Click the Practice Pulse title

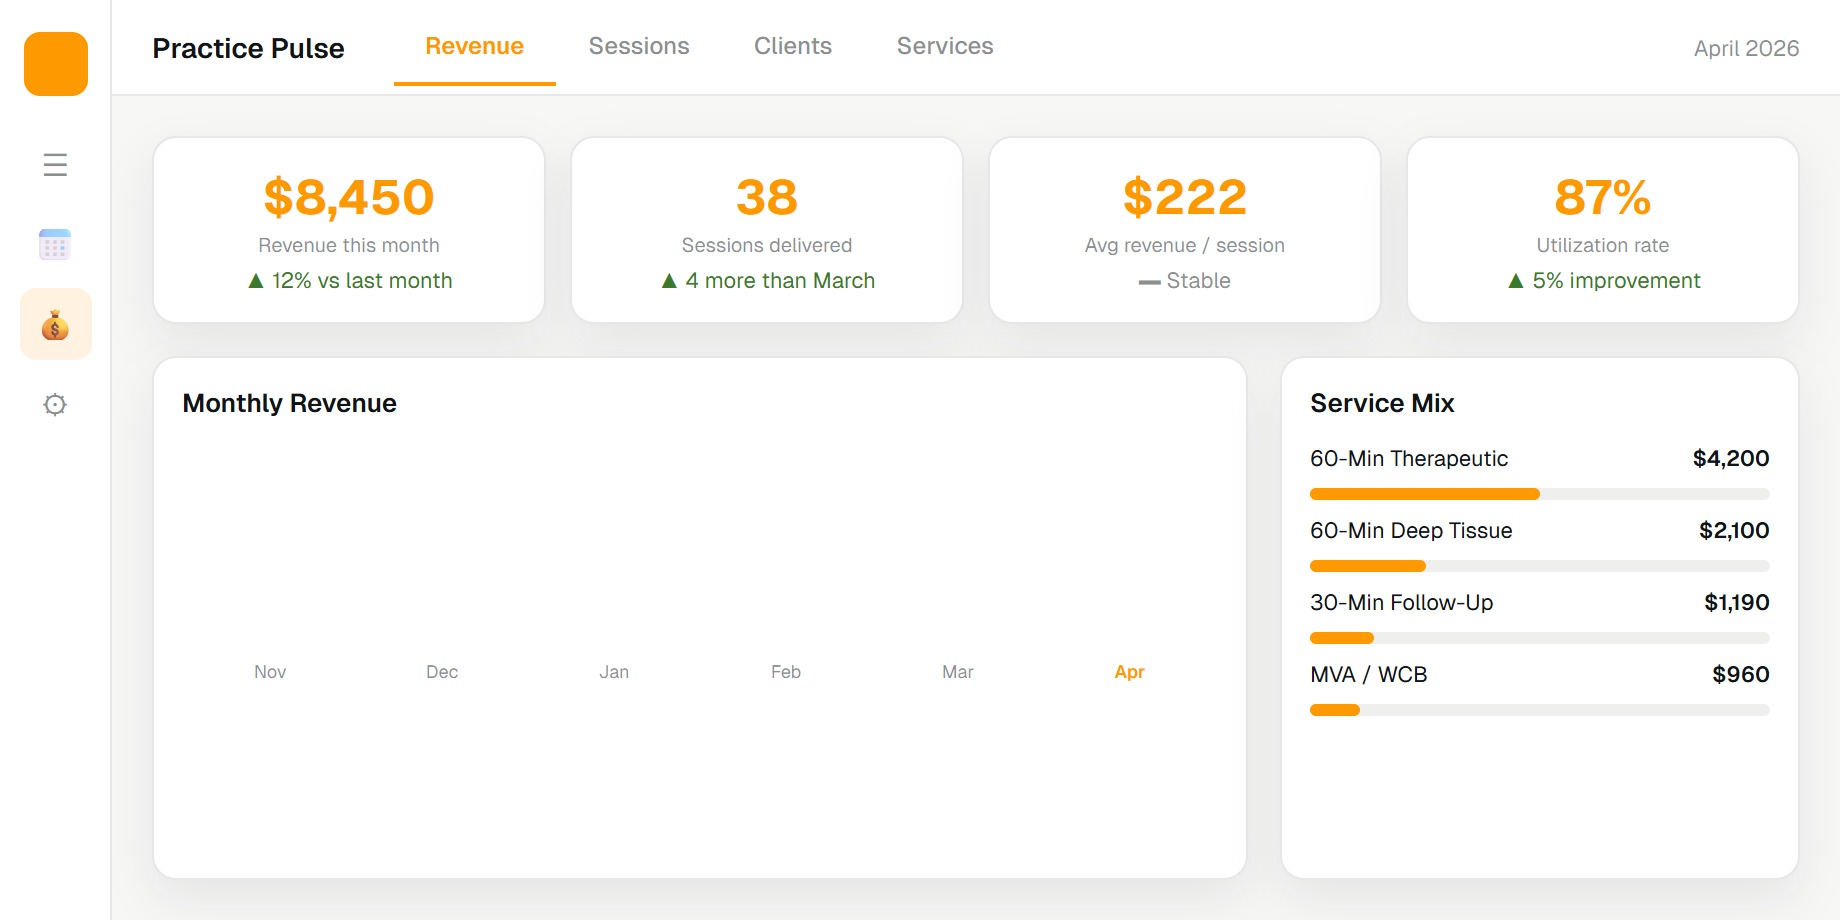[x=248, y=48]
